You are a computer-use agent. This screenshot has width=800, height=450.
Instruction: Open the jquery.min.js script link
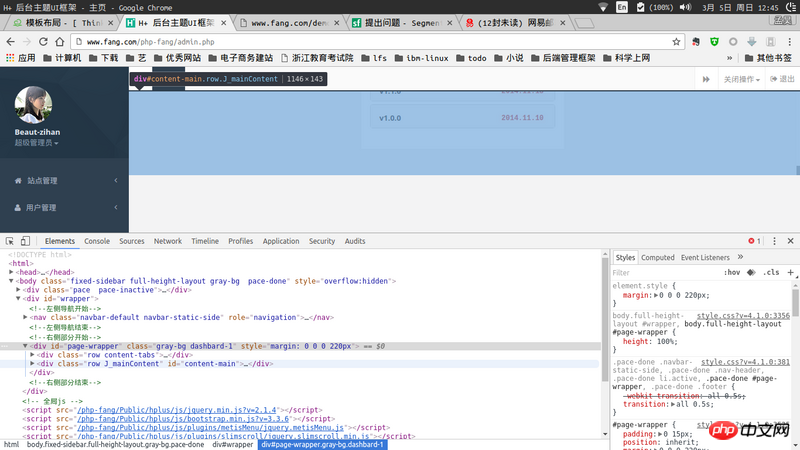pos(177,410)
